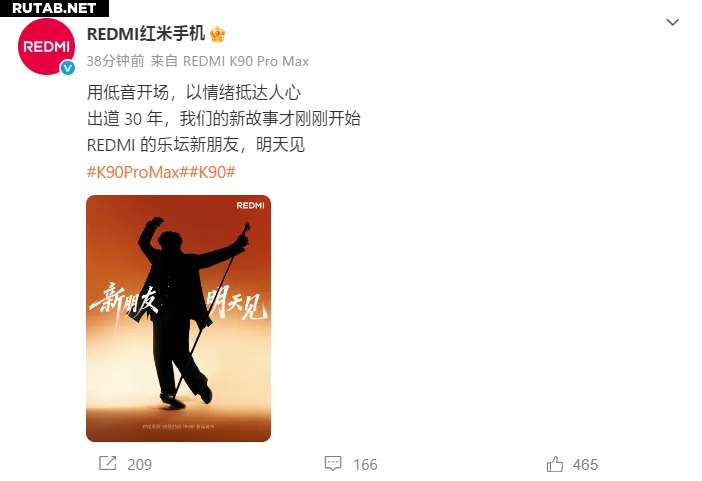702x481 pixels.
Task: Open the #K90# hashtag
Action: point(210,172)
